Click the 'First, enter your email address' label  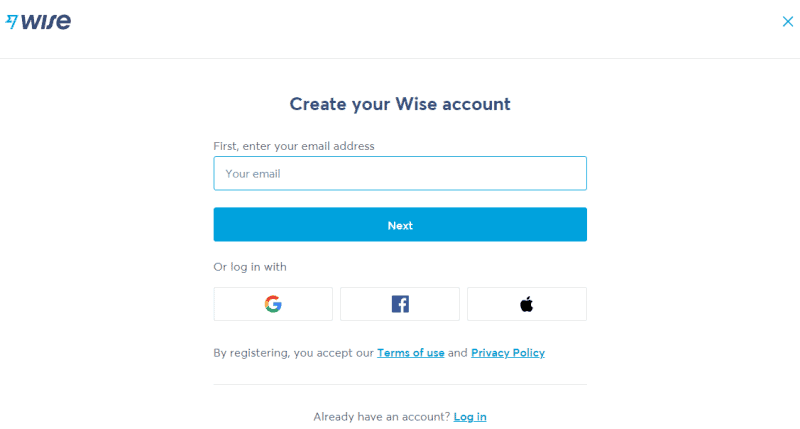coord(294,146)
